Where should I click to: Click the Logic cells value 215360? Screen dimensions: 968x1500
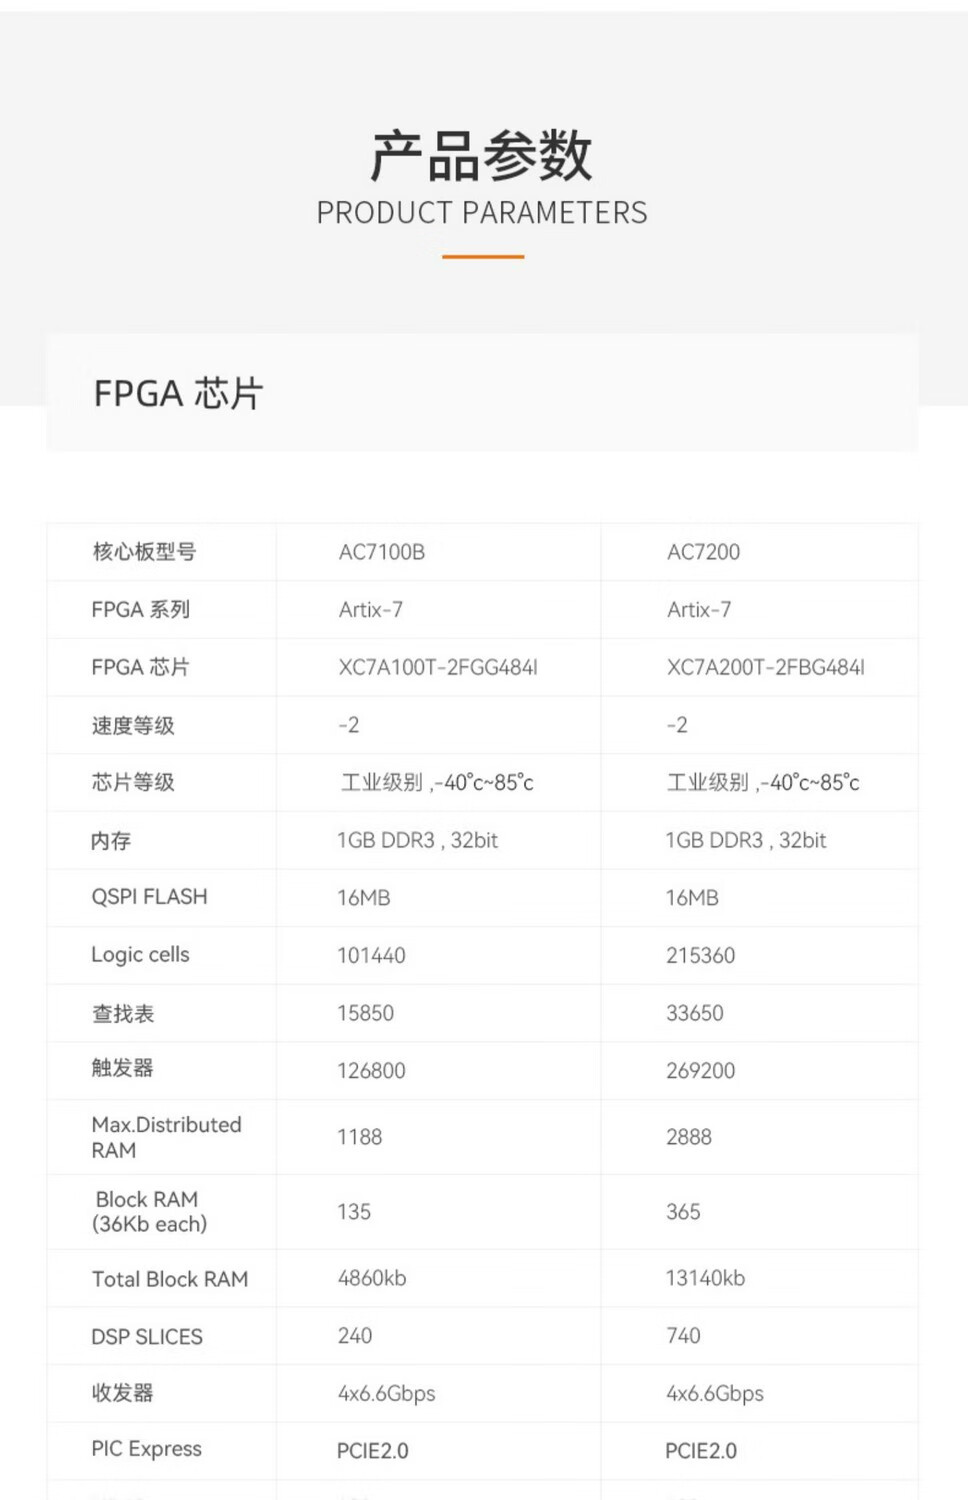pyautogui.click(x=700, y=956)
